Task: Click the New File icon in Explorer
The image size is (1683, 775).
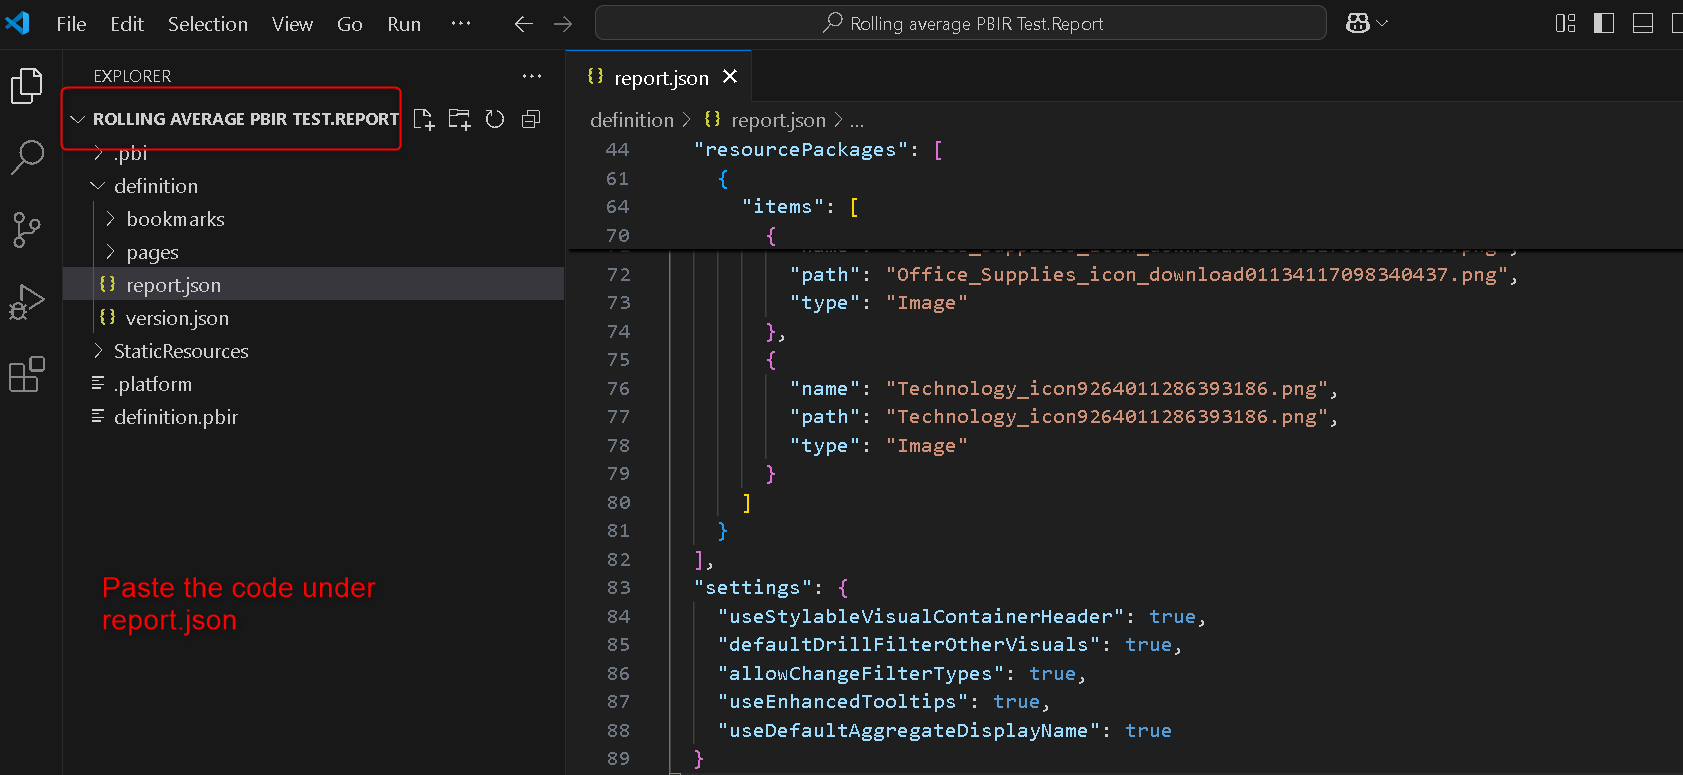Action: (424, 120)
